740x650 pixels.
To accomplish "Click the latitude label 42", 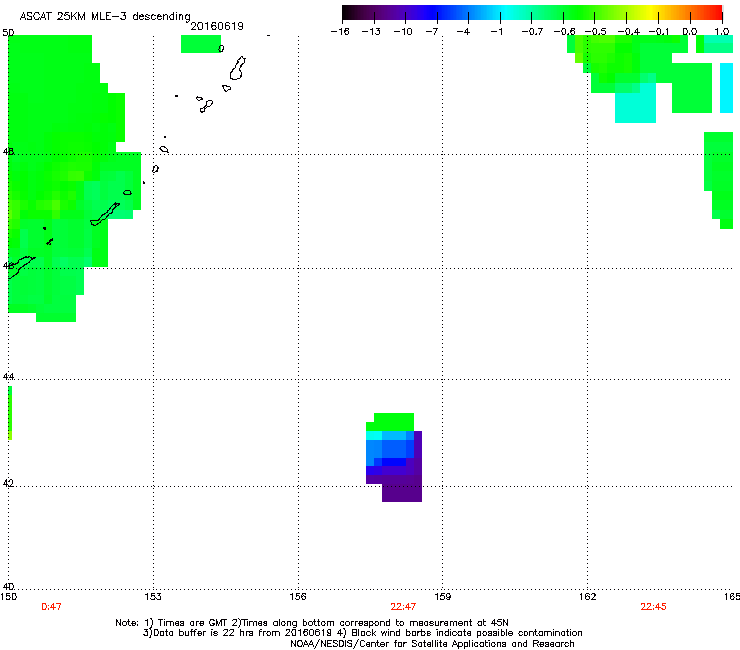I will click(x=8, y=483).
